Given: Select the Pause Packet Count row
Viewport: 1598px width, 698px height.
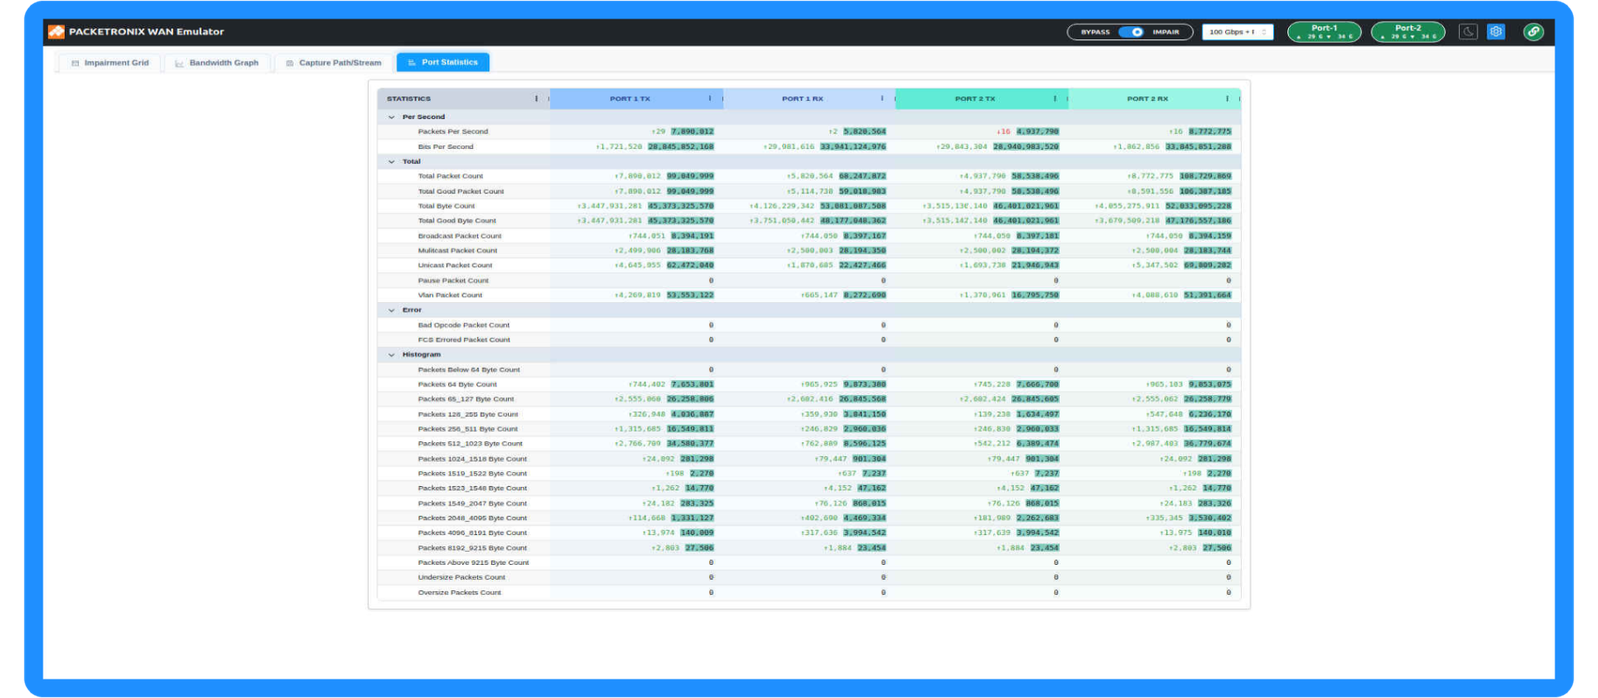Looking at the screenshot, I should (453, 280).
